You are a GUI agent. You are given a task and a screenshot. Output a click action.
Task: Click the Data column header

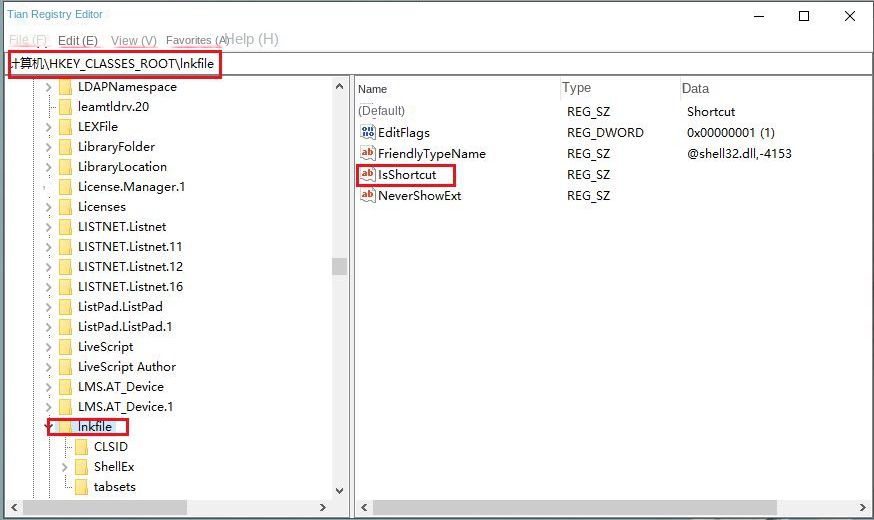coord(695,89)
